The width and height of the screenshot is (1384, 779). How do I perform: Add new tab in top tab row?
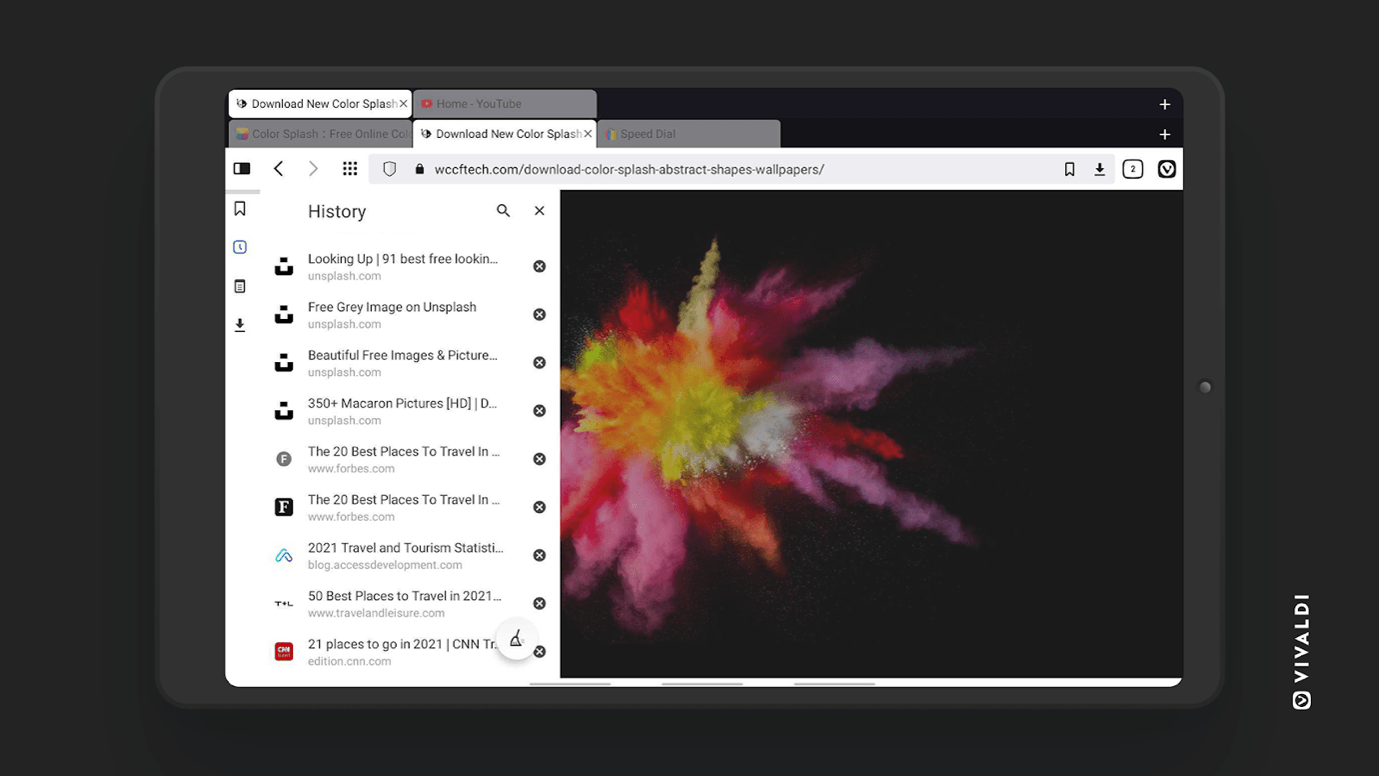[x=1164, y=104]
